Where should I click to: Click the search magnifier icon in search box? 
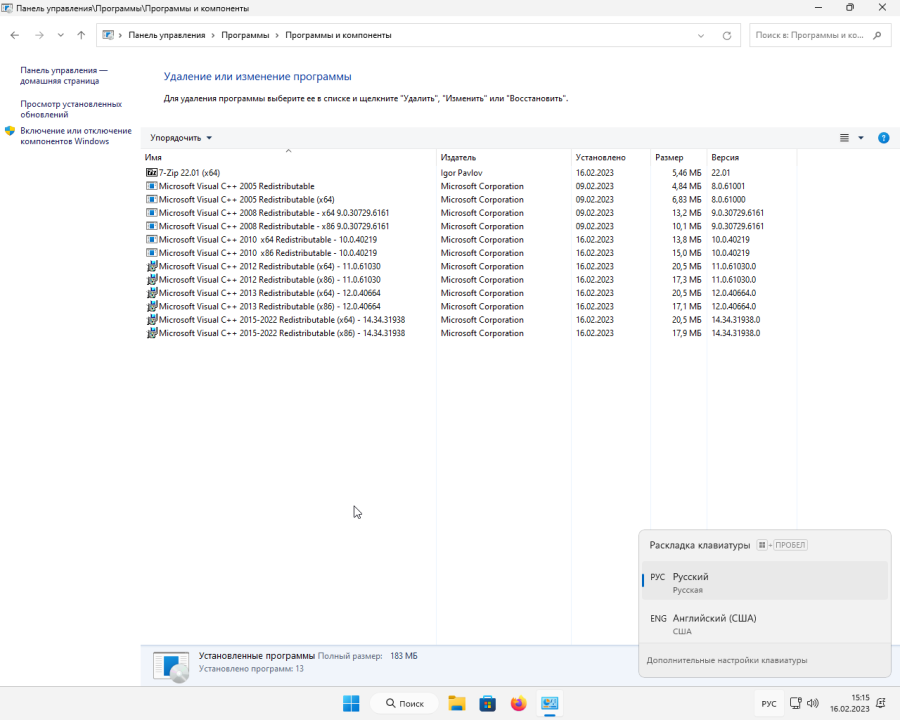point(877,36)
